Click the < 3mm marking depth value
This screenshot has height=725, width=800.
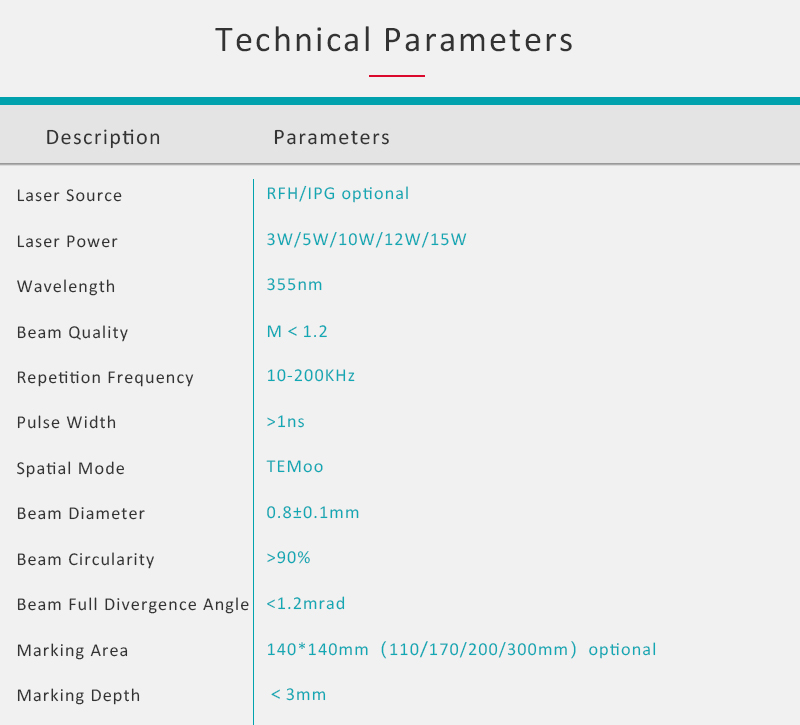[298, 694]
